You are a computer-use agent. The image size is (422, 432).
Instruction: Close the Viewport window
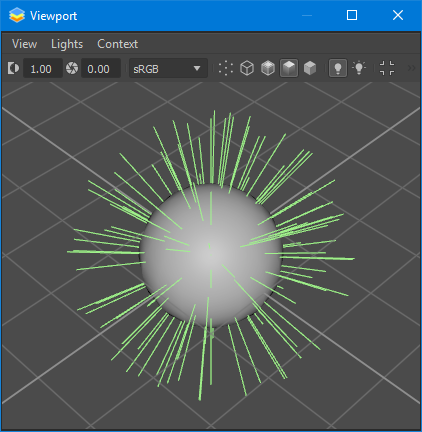point(398,15)
